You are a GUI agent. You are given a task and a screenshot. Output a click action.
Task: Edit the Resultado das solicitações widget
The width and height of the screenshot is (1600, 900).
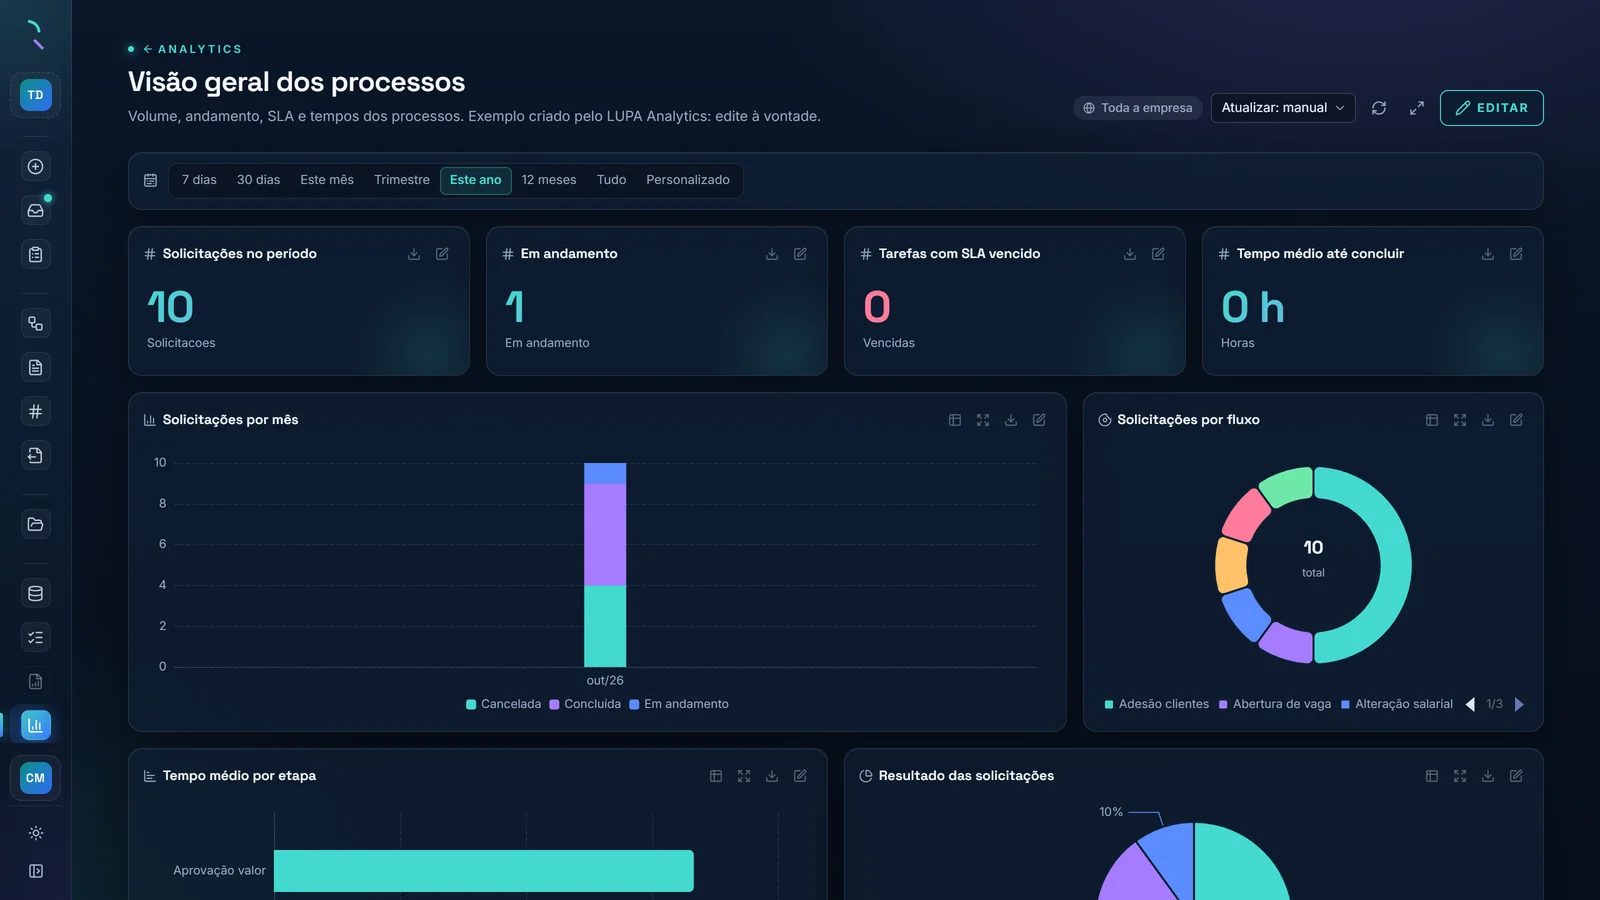1516,776
